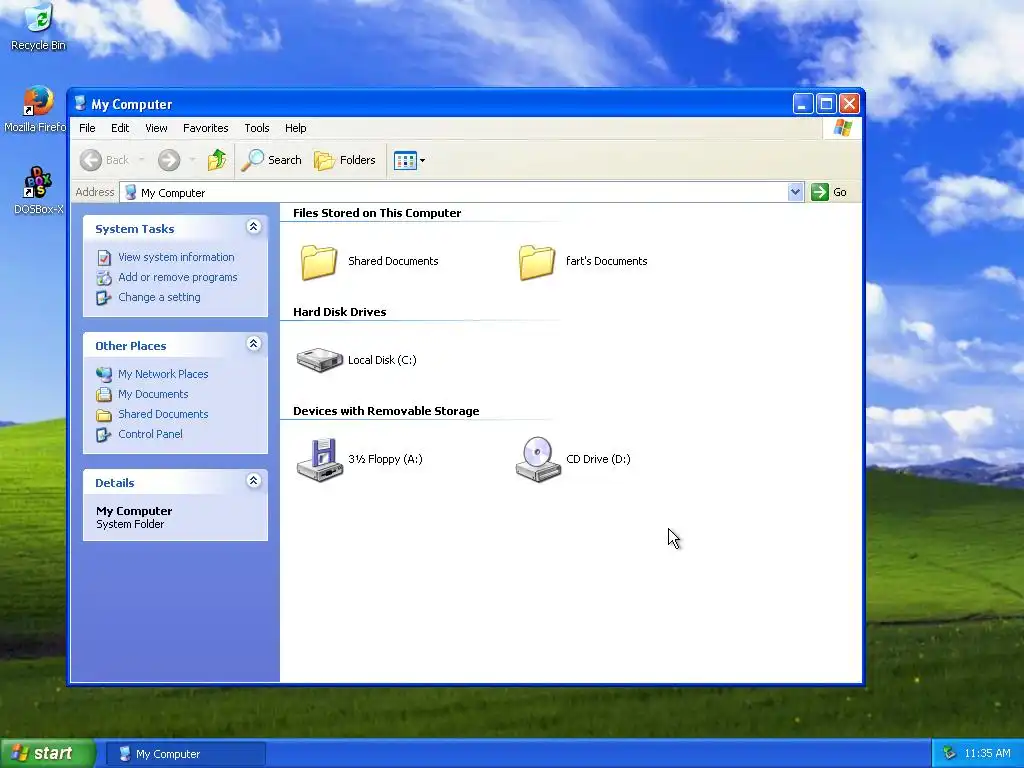Click Devices with Removable Storage heading
The height and width of the screenshot is (768, 1024).
(386, 411)
